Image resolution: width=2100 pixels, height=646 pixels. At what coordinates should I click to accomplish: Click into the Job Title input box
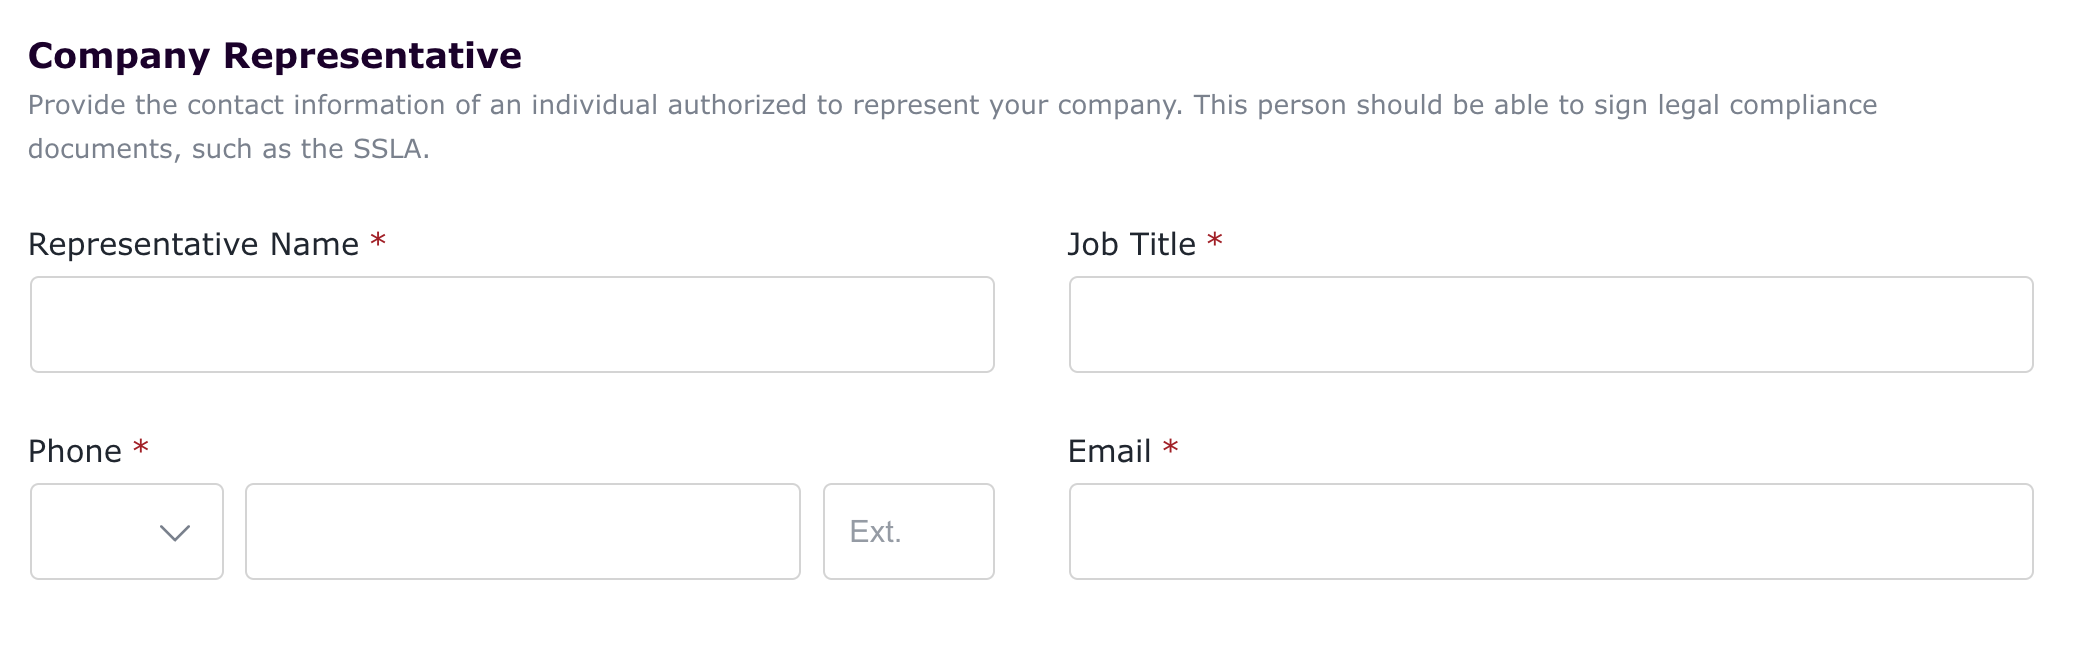coord(1551,325)
